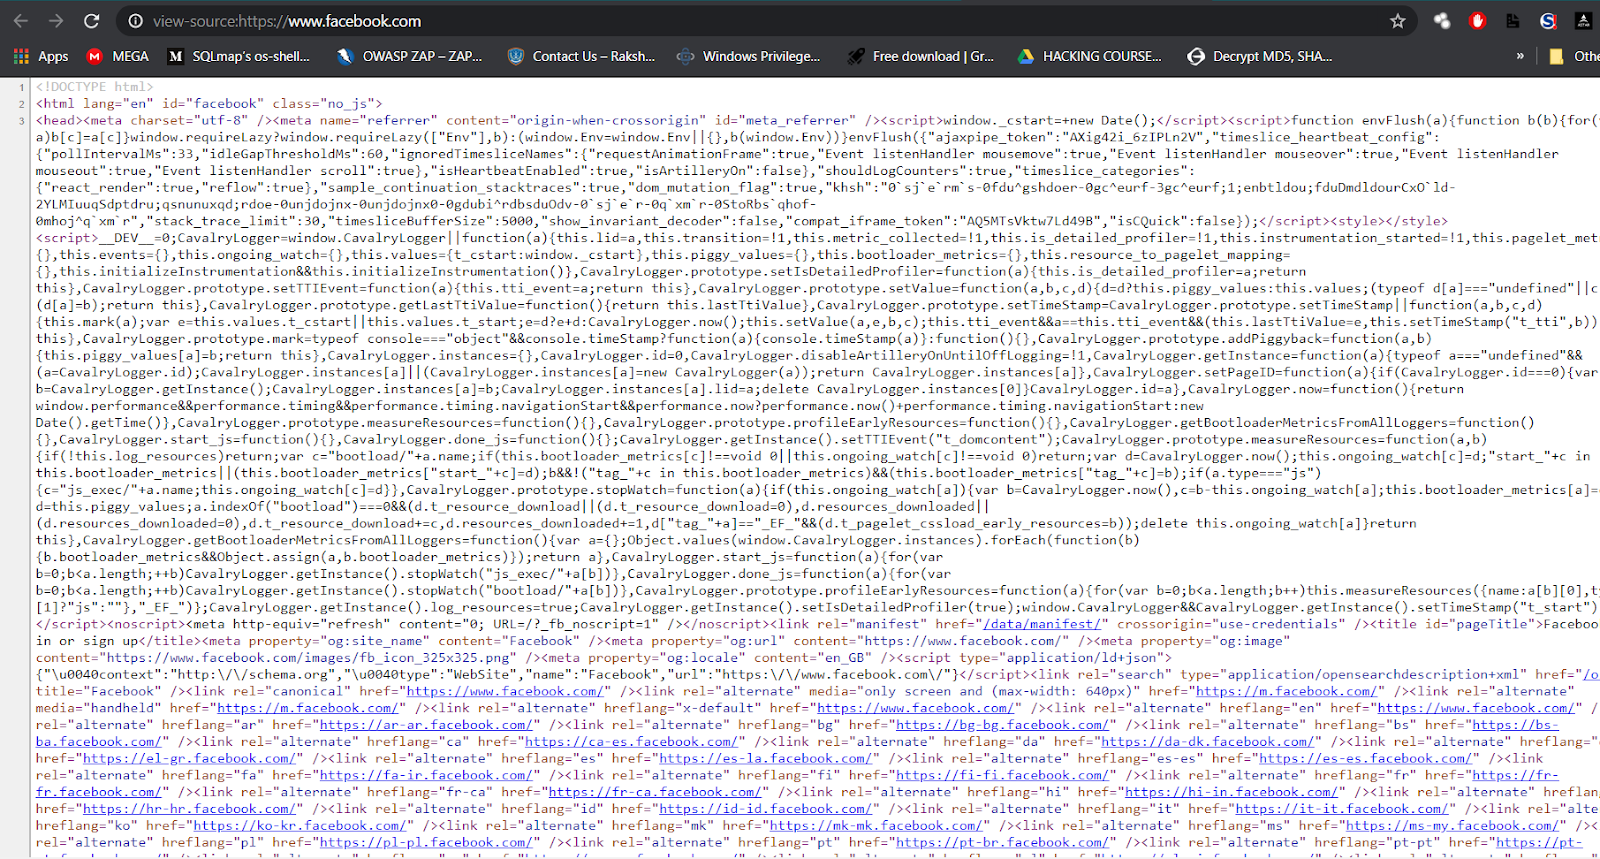Image resolution: width=1600 pixels, height=859 pixels.
Task: Open the HACKING COURSE bookmark
Action: [1090, 57]
